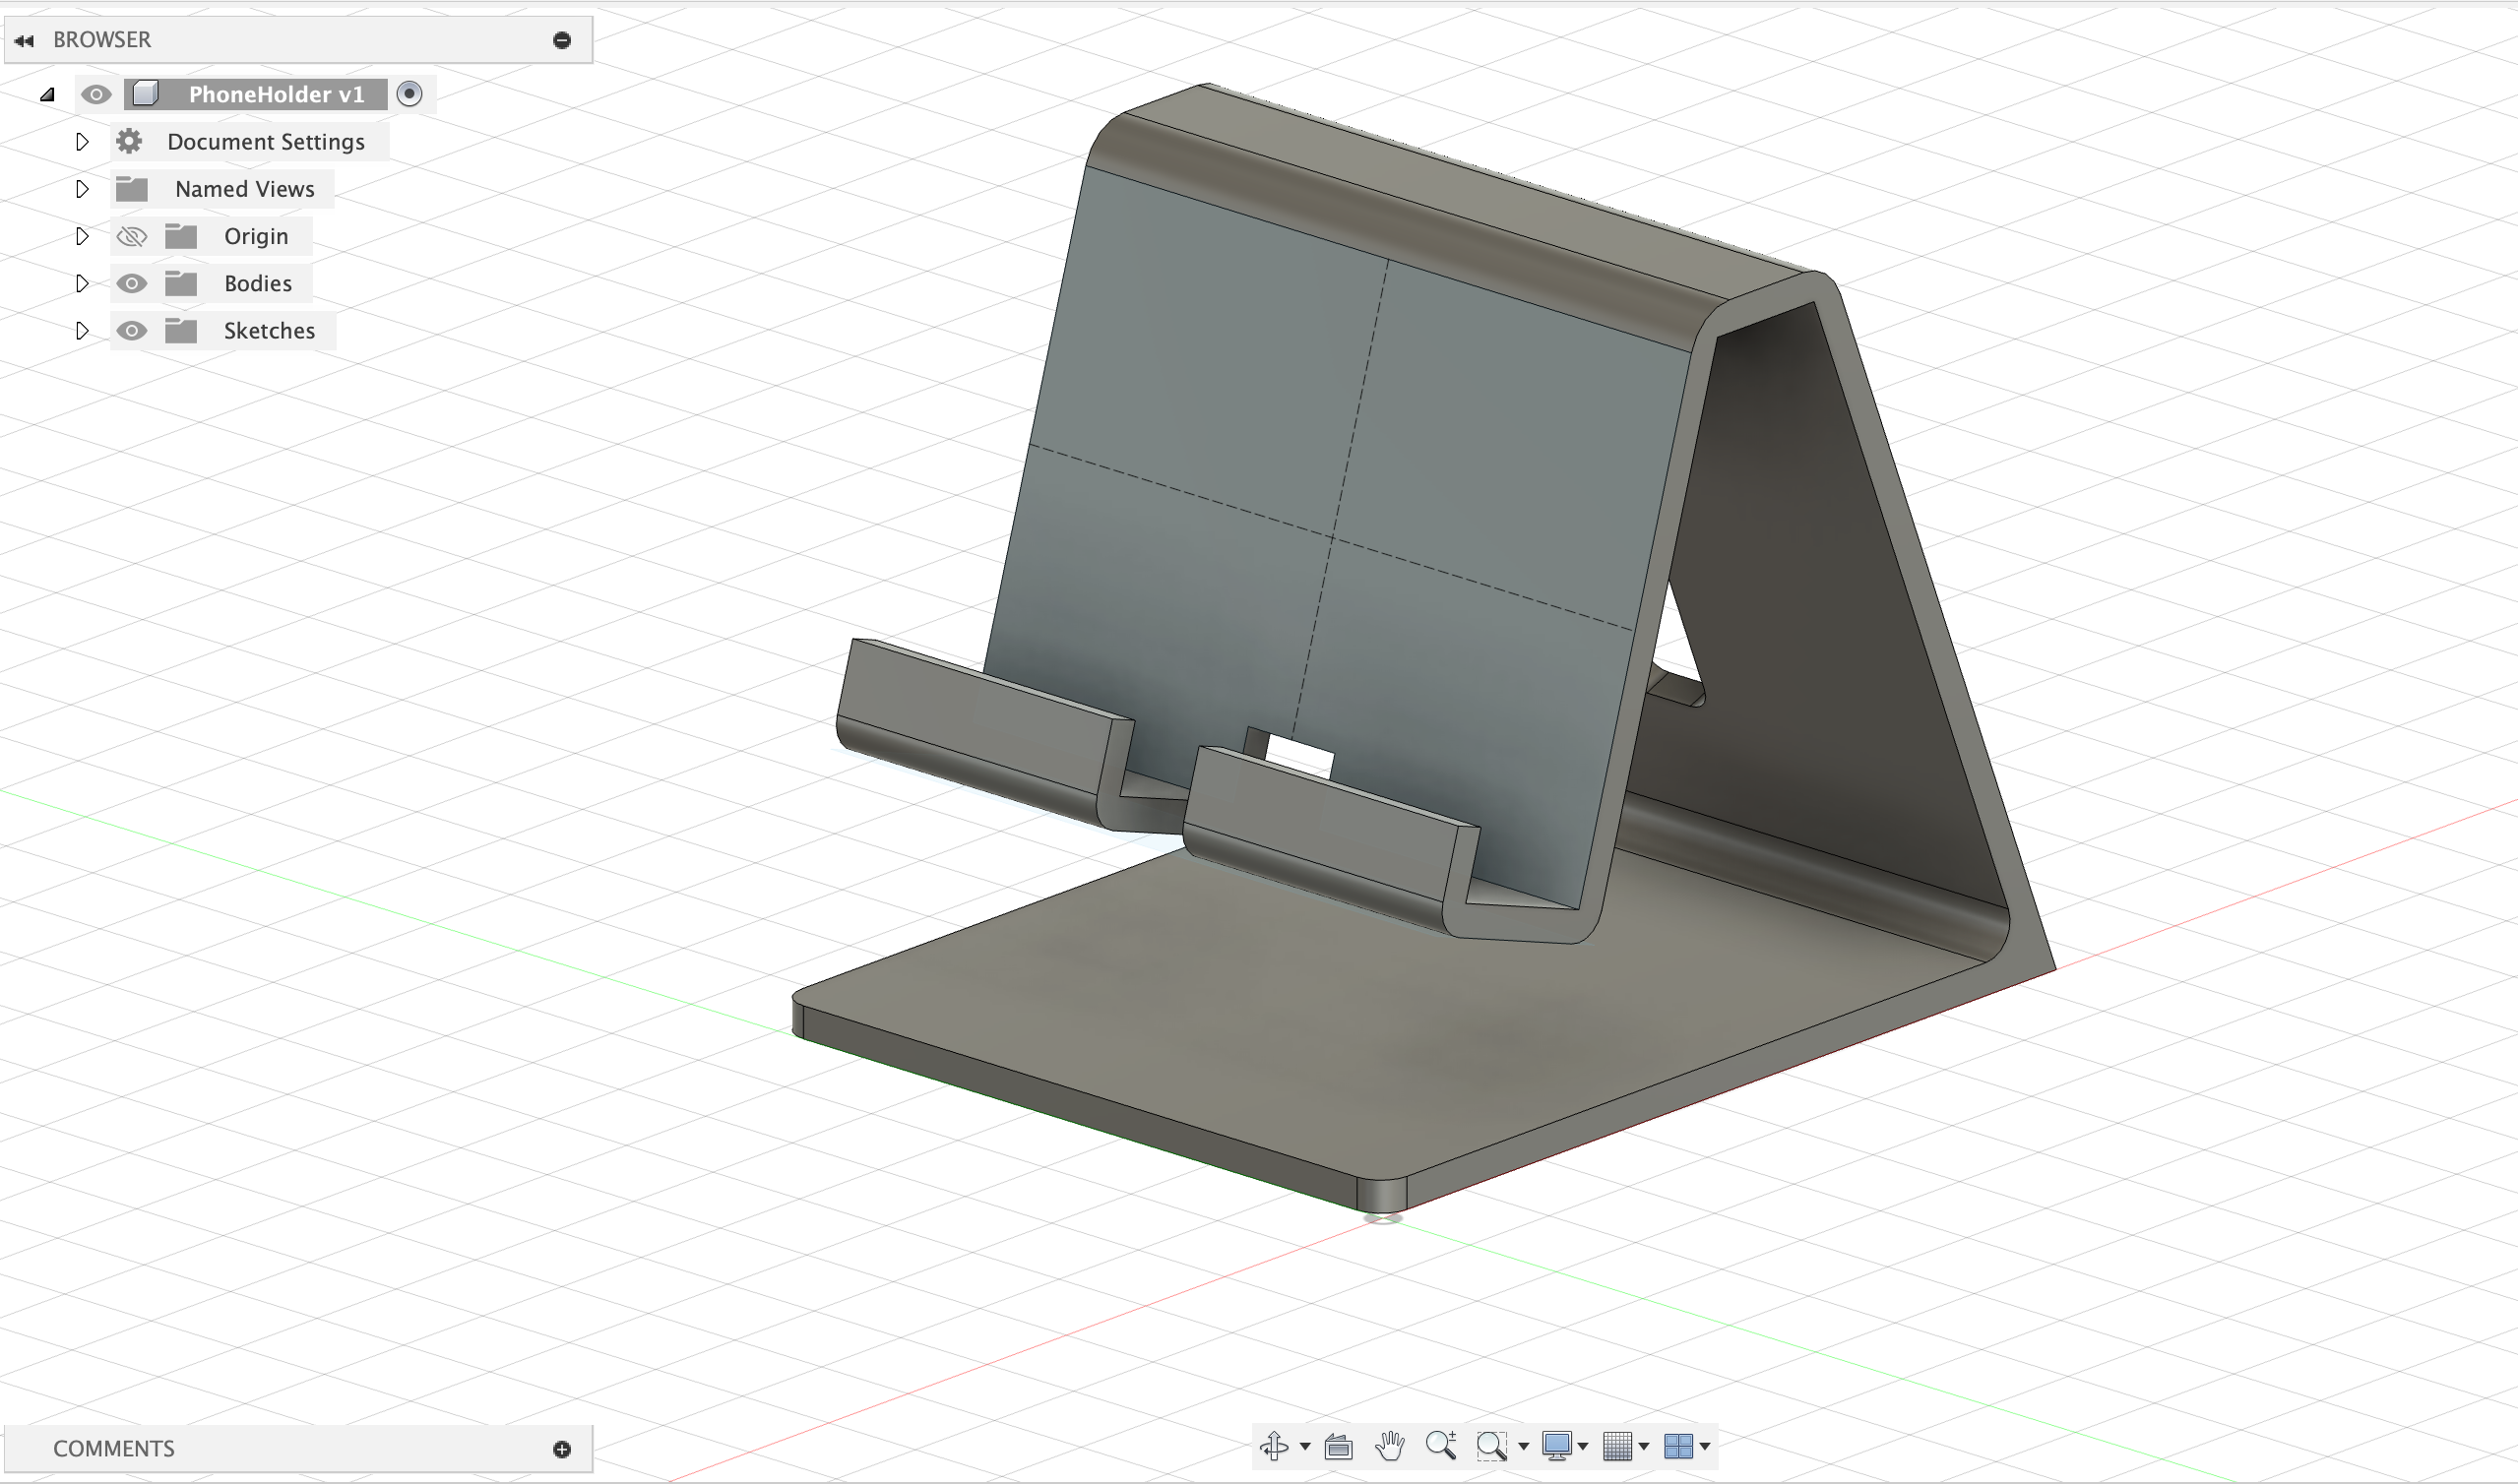Click the BROWSER panel title
This screenshot has width=2518, height=1484.
[102, 40]
